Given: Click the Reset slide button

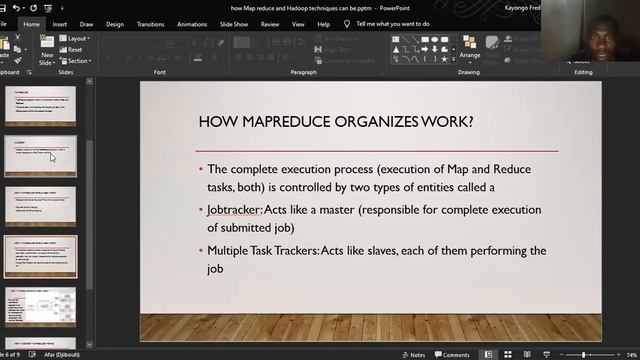Looking at the screenshot, I should click(71, 49).
